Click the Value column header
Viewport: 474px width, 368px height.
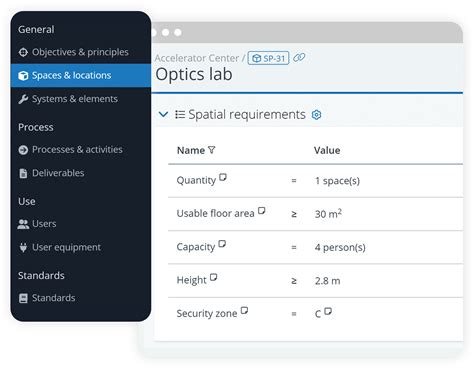[327, 150]
